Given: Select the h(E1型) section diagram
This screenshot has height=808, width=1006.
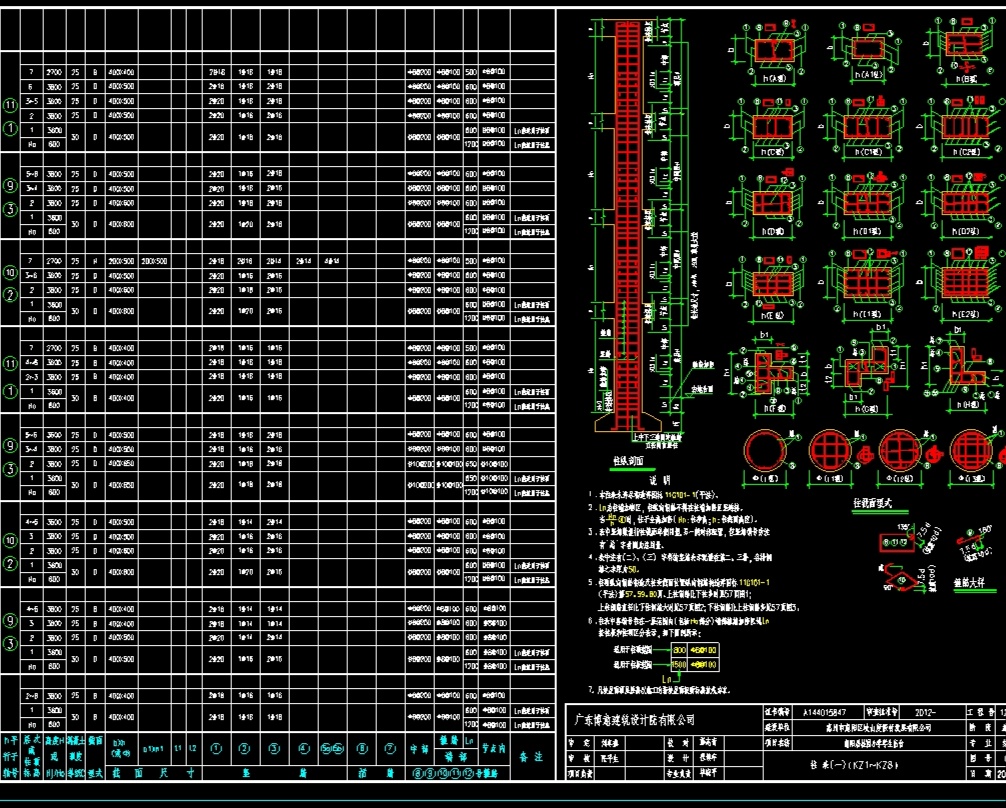Looking at the screenshot, I should (x=866, y=284).
